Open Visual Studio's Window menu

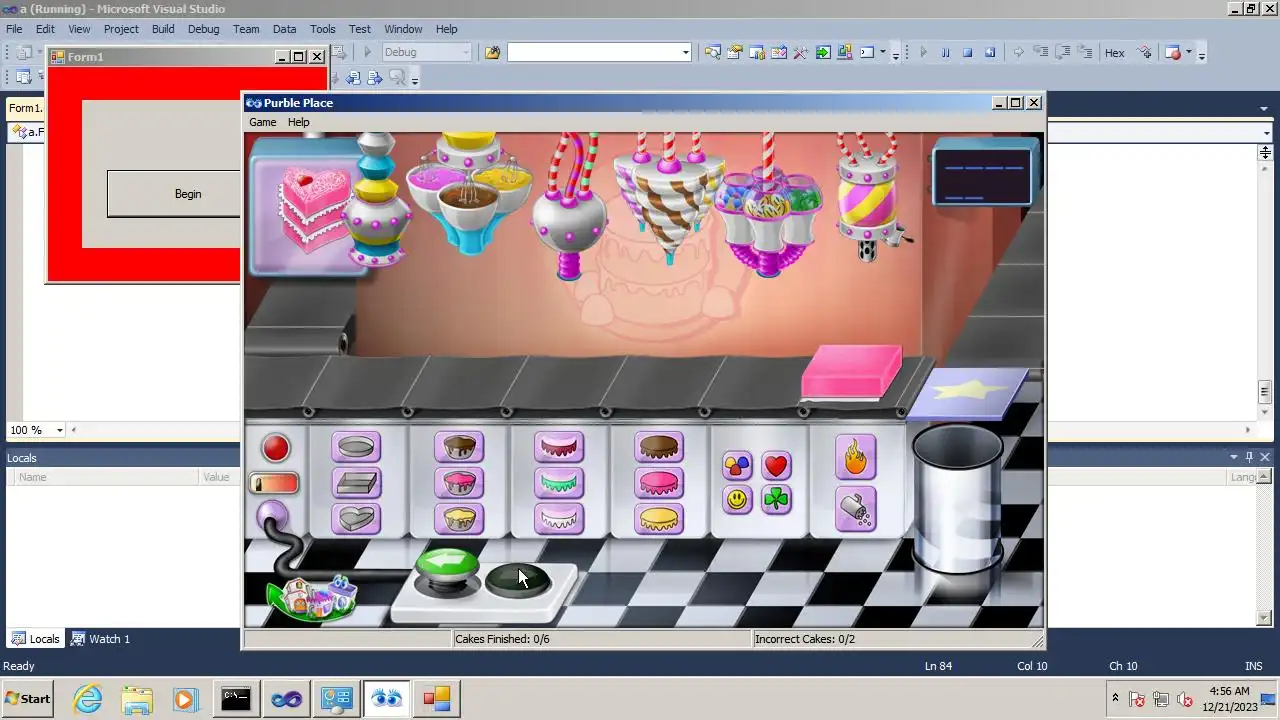click(x=403, y=29)
